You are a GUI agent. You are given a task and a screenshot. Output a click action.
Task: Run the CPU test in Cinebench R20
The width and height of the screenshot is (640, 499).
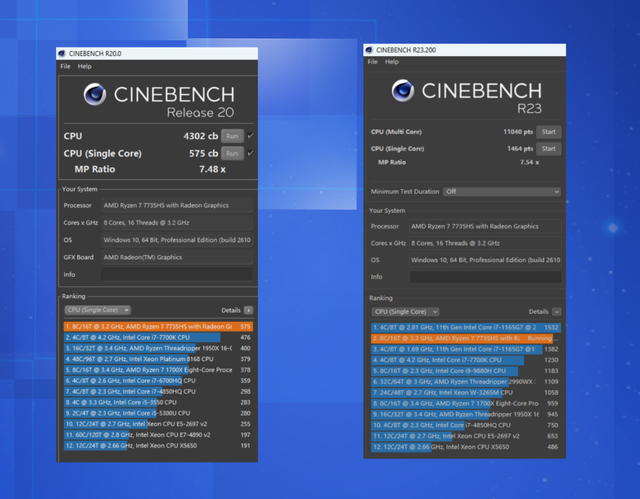click(231, 135)
